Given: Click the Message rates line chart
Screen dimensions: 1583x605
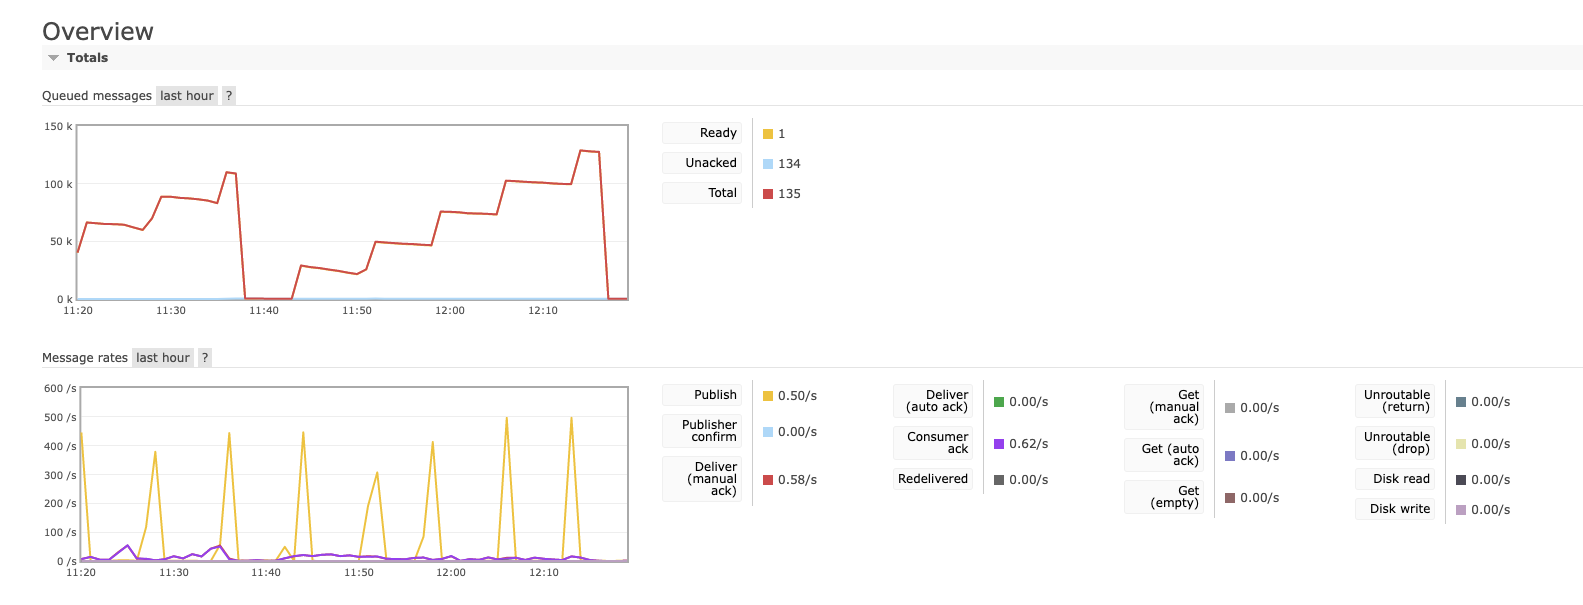Looking at the screenshot, I should (354, 474).
